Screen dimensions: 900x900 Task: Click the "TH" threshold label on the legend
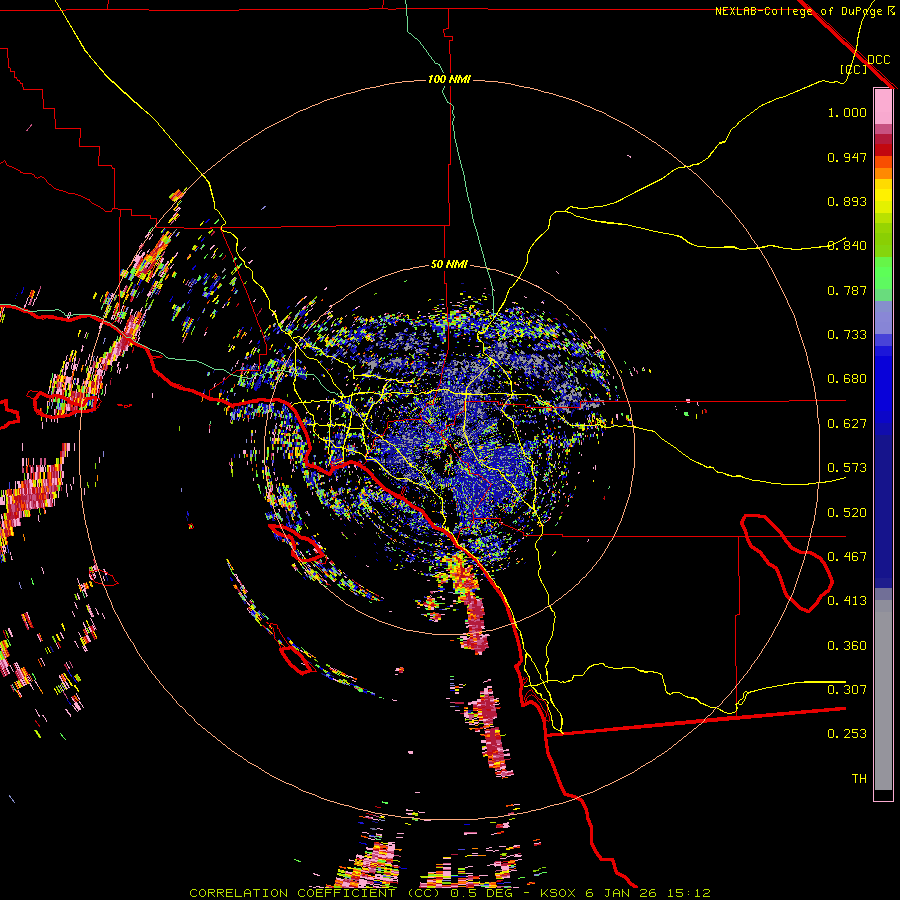[859, 779]
